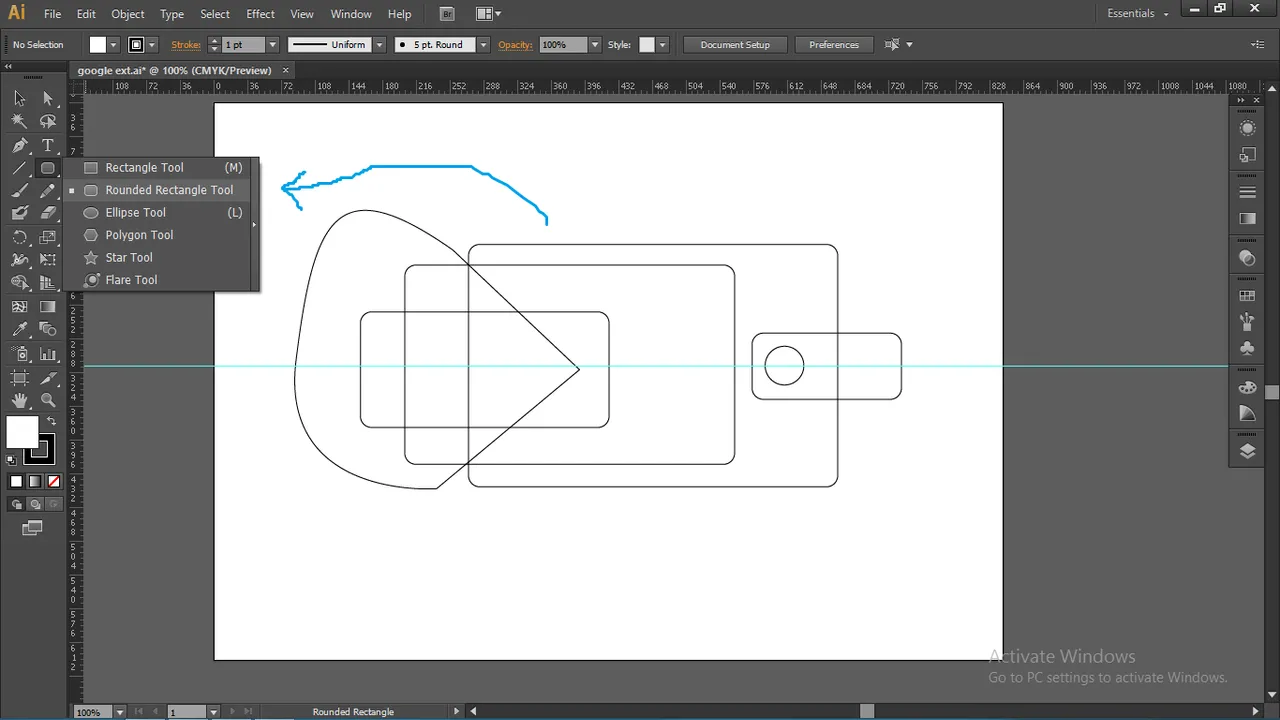
Task: Select the Pen tool
Action: tap(19, 145)
